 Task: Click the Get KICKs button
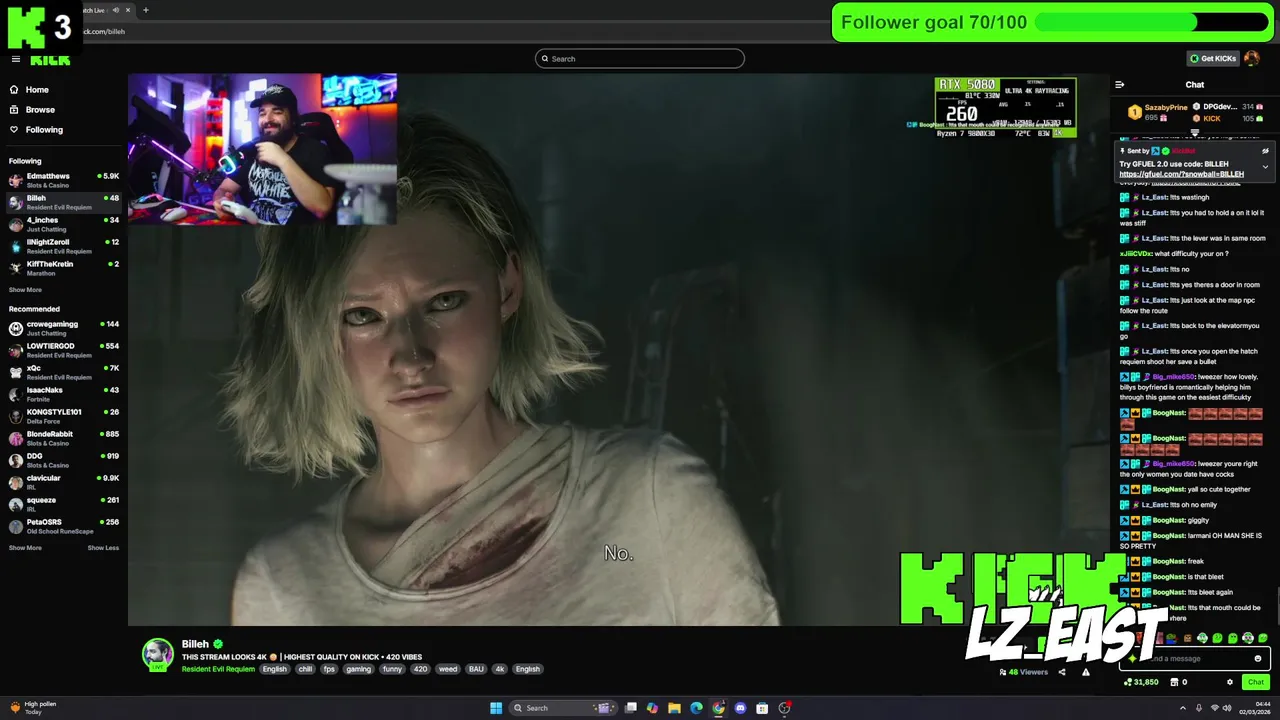click(1212, 59)
